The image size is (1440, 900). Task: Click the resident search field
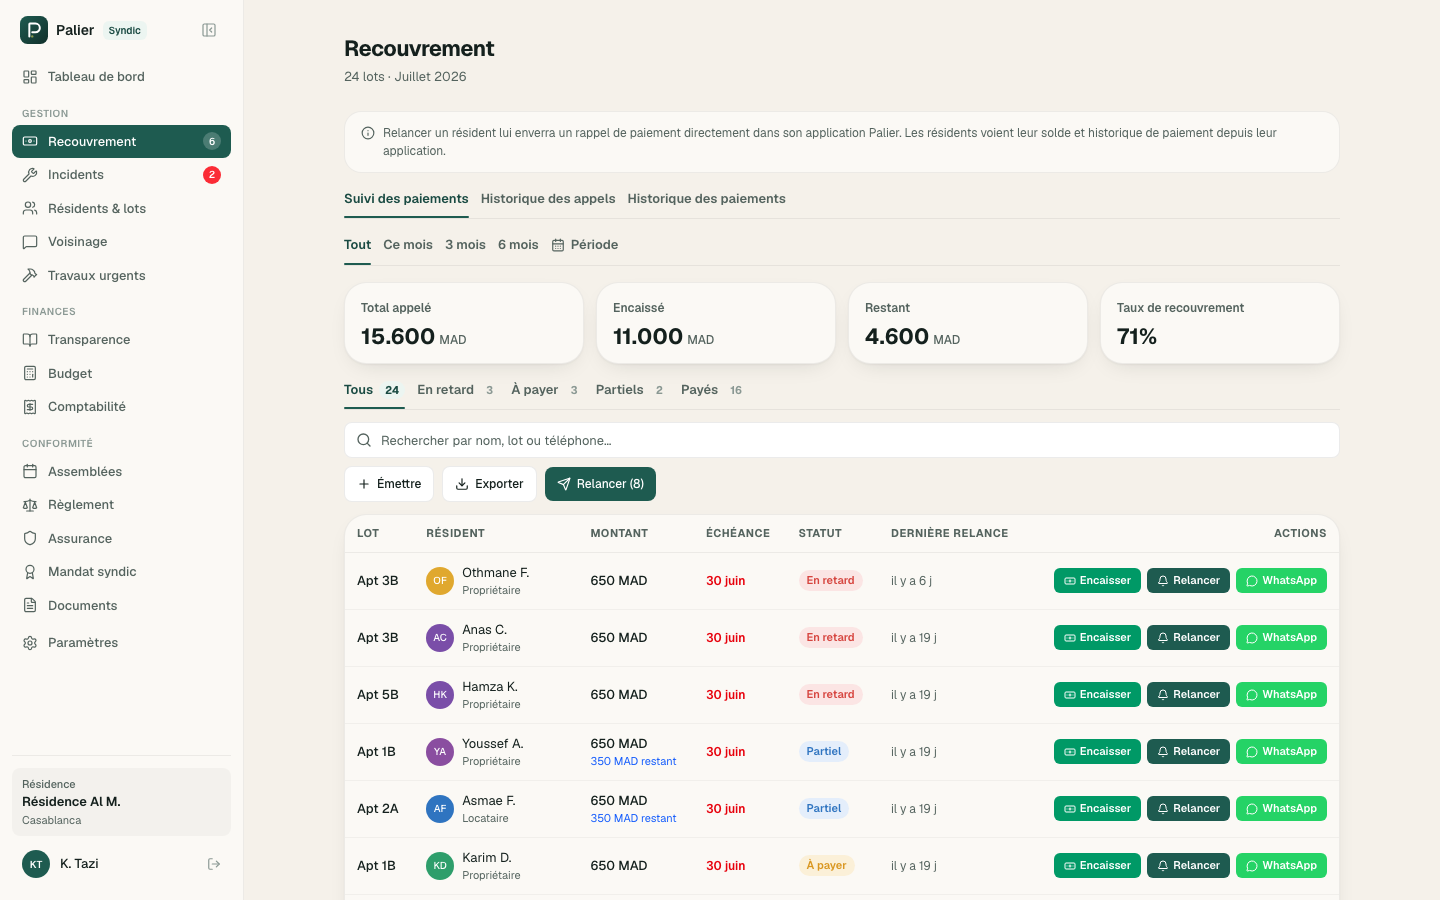tap(841, 440)
